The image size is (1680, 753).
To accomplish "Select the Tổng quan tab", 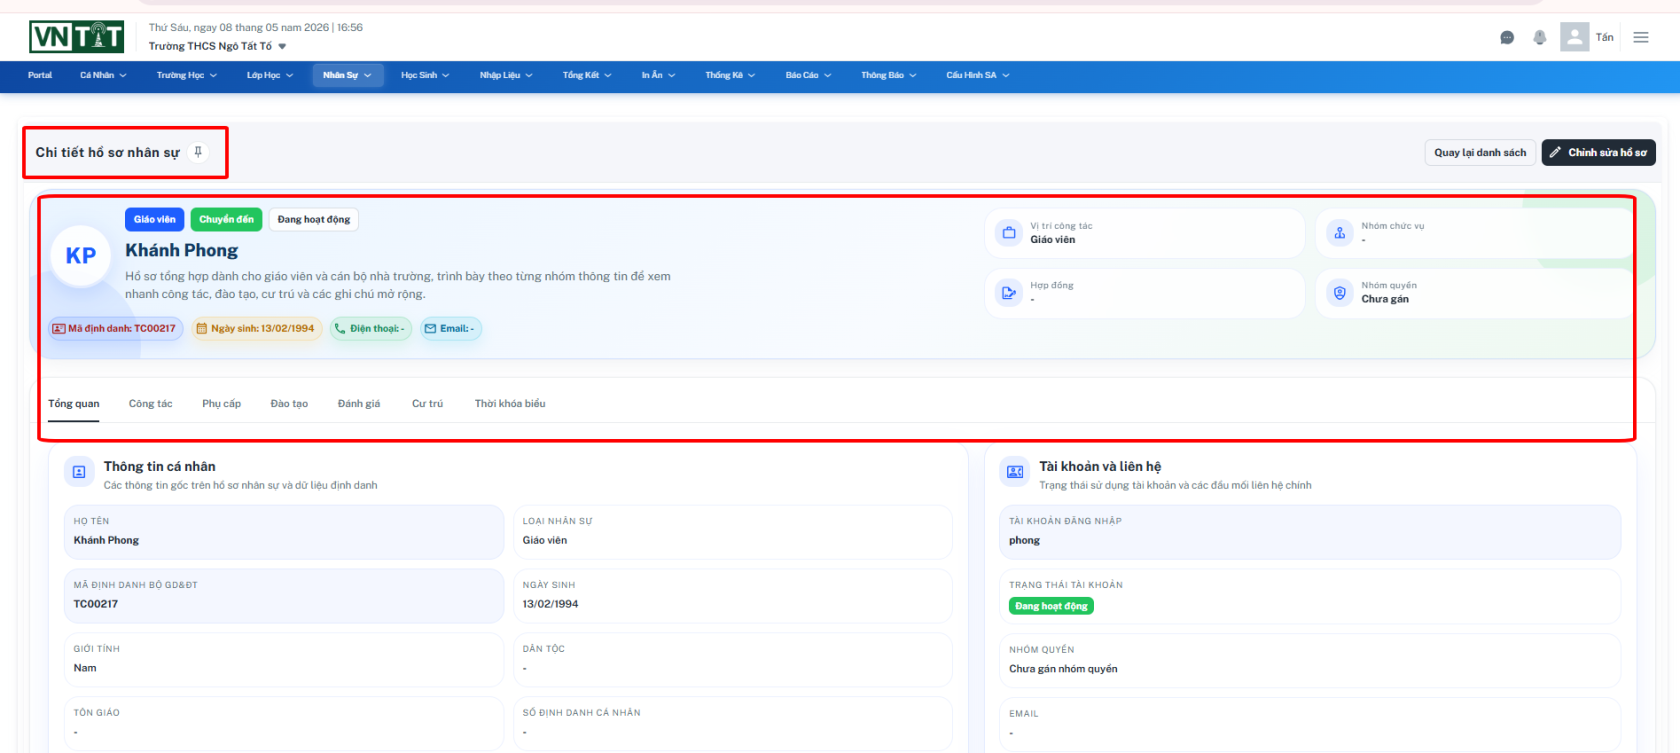I will [x=74, y=404].
